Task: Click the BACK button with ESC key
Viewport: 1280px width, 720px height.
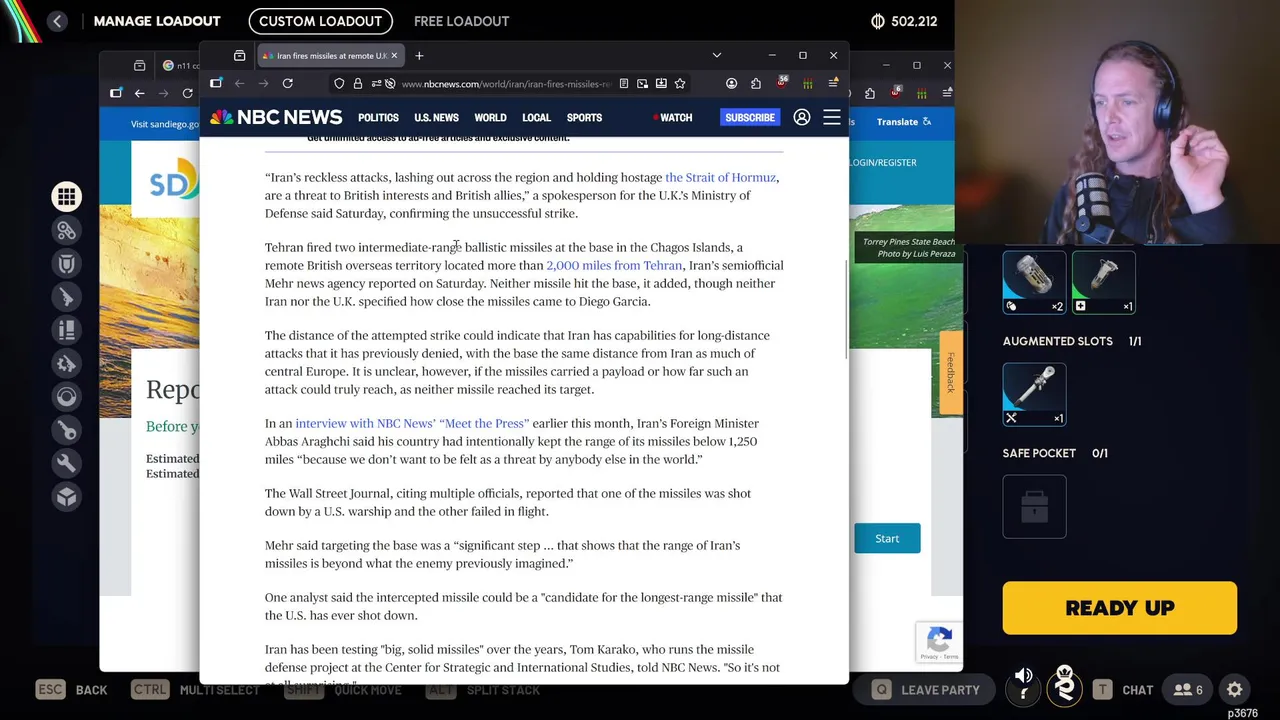Action: (x=72, y=689)
